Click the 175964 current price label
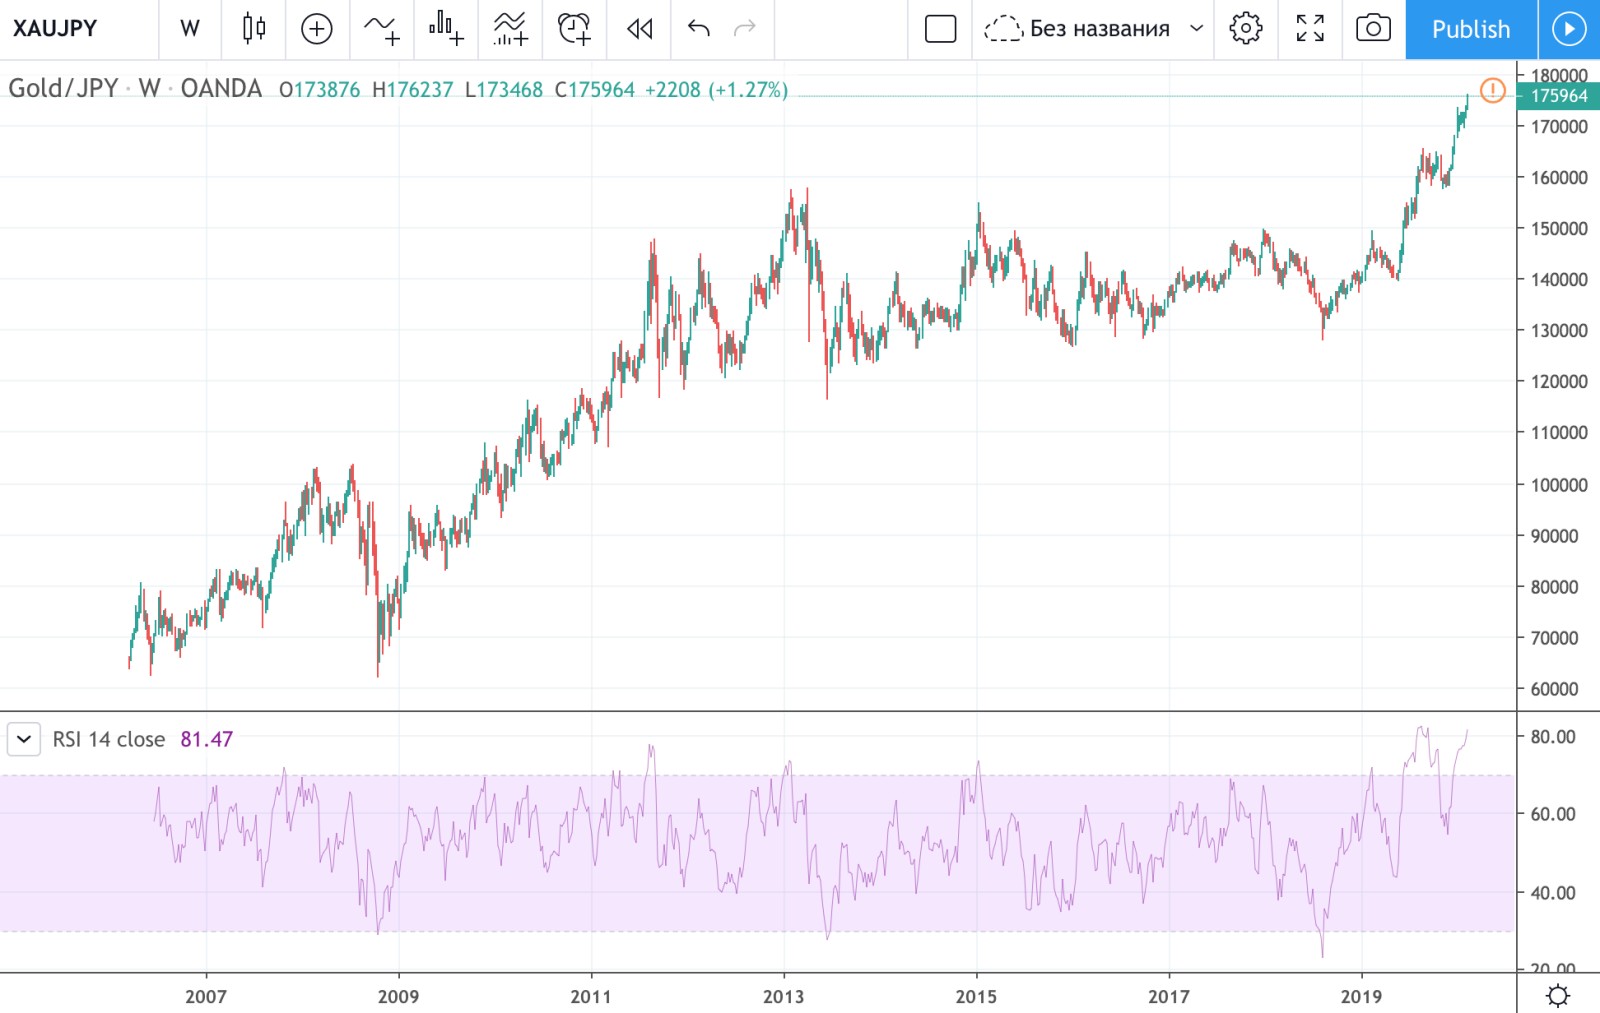The height and width of the screenshot is (1013, 1600). click(1559, 96)
